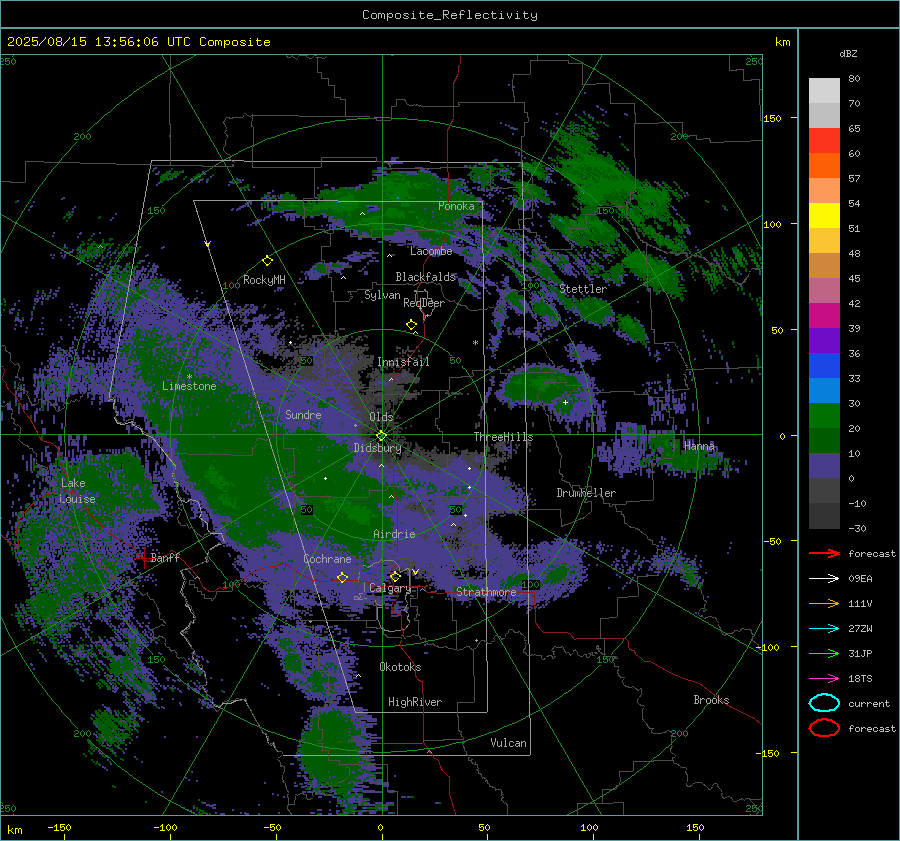Viewport: 900px width, 841px height.
Task: Click the dBZ legend heading
Action: (848, 53)
